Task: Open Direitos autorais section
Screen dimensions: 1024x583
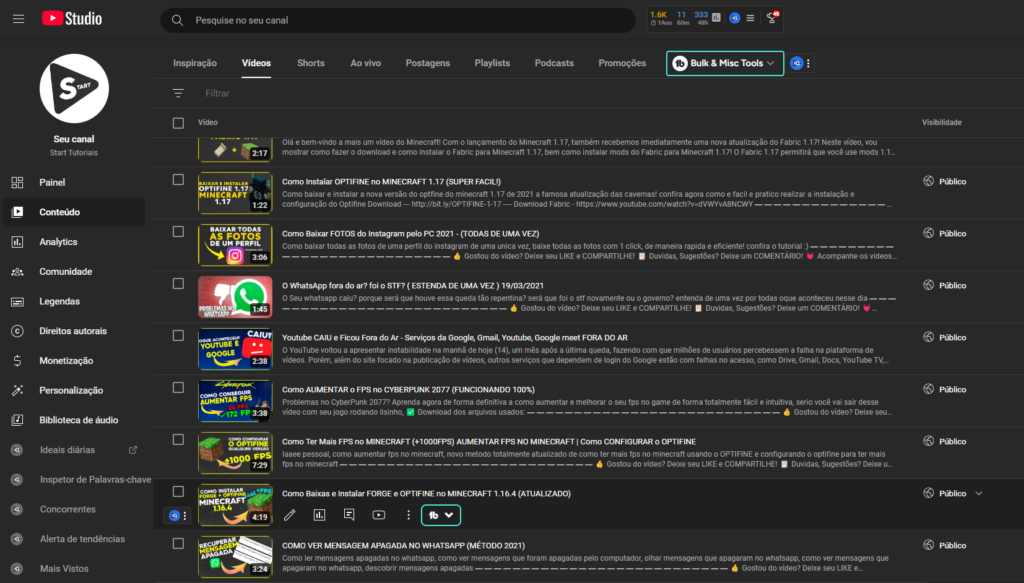Action: [74, 331]
